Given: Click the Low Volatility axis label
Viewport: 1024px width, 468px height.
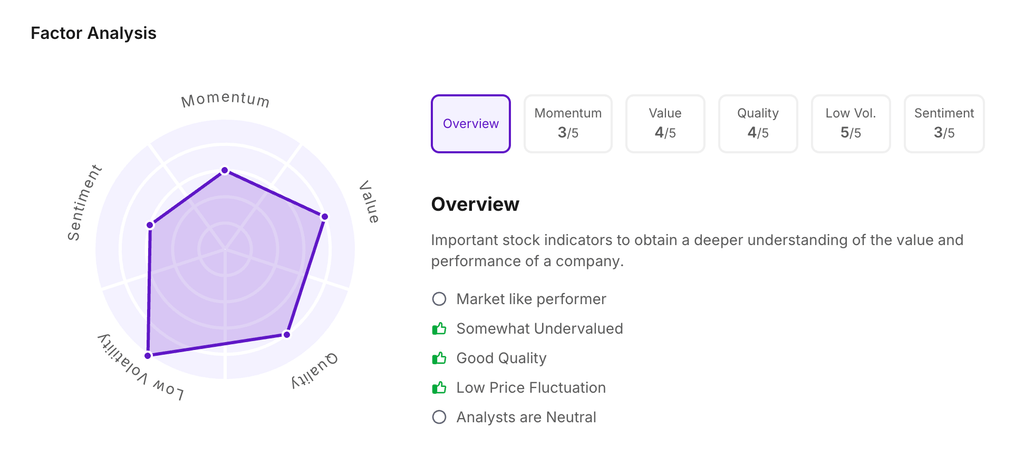Looking at the screenshot, I should point(140,367).
